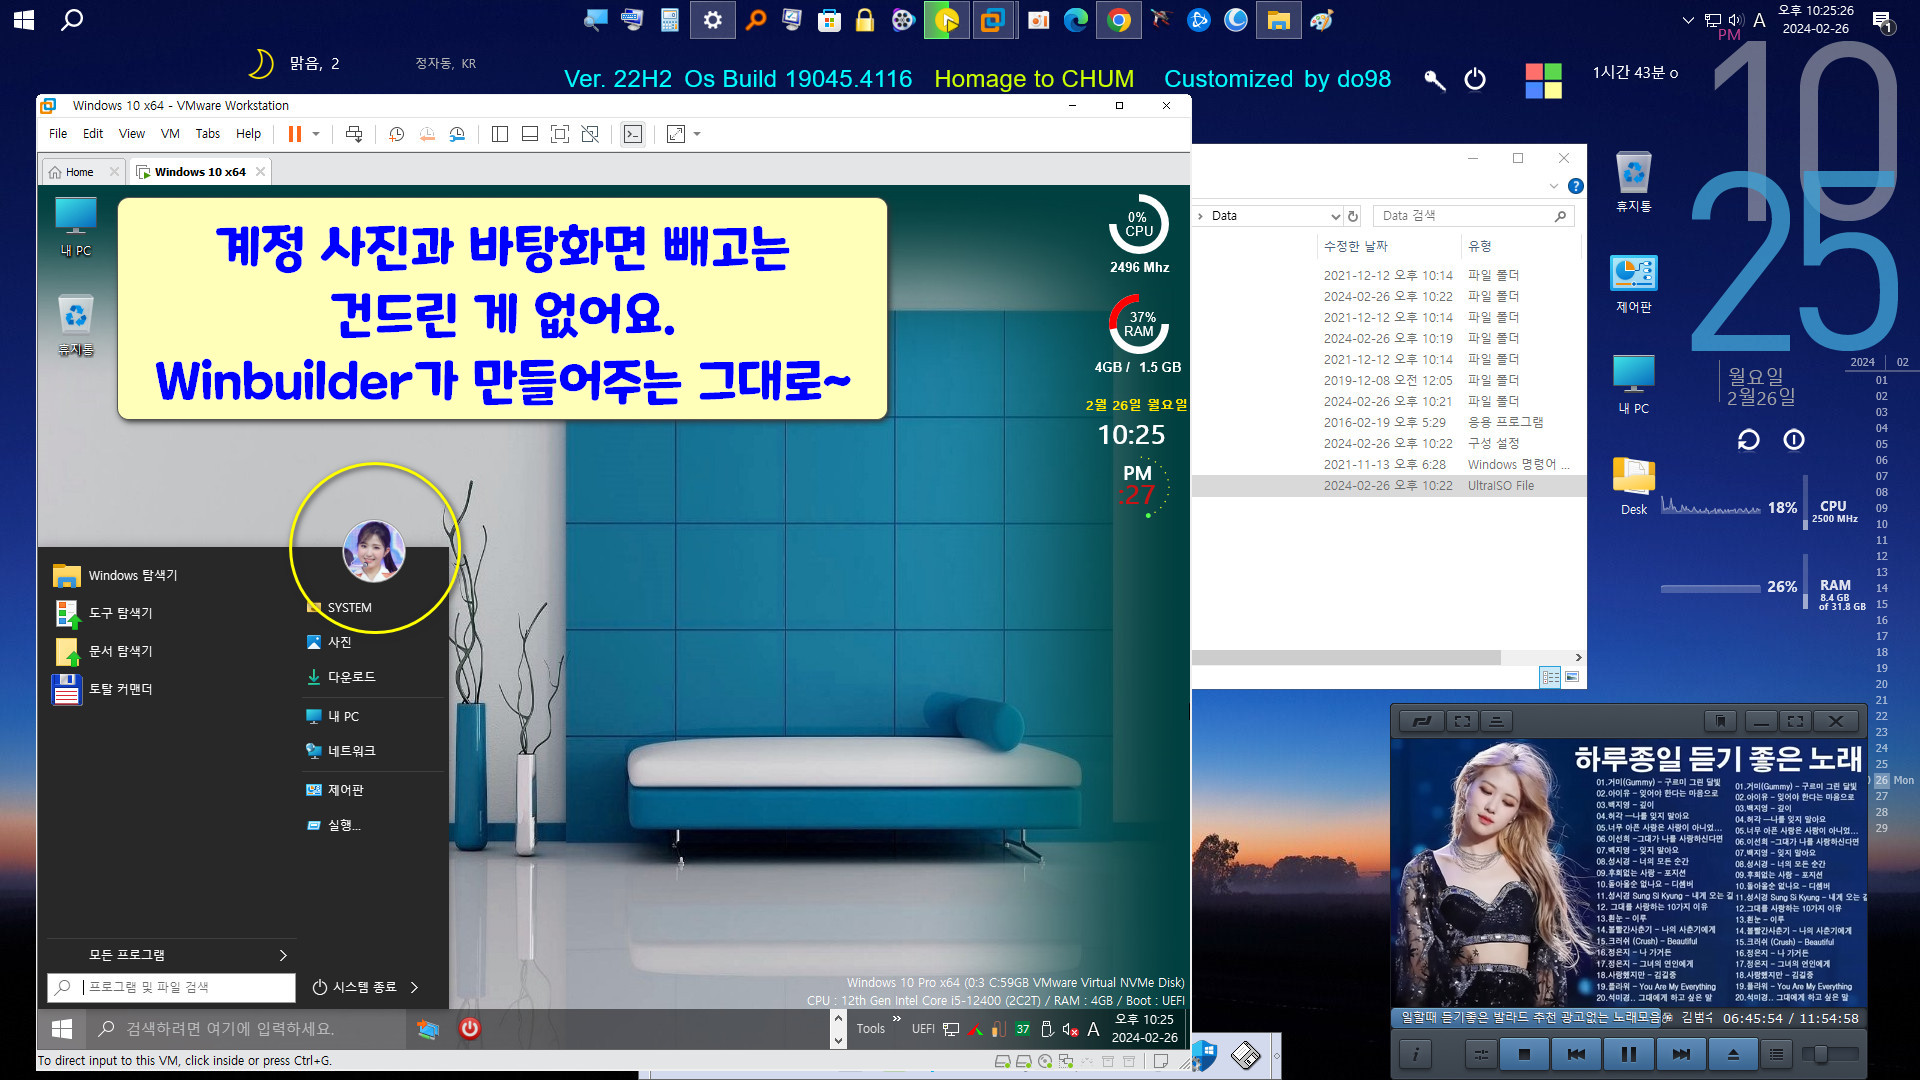Viewport: 1920px width, 1080px height.
Task: Open snapshot manager in VMware toolbar
Action: (457, 134)
